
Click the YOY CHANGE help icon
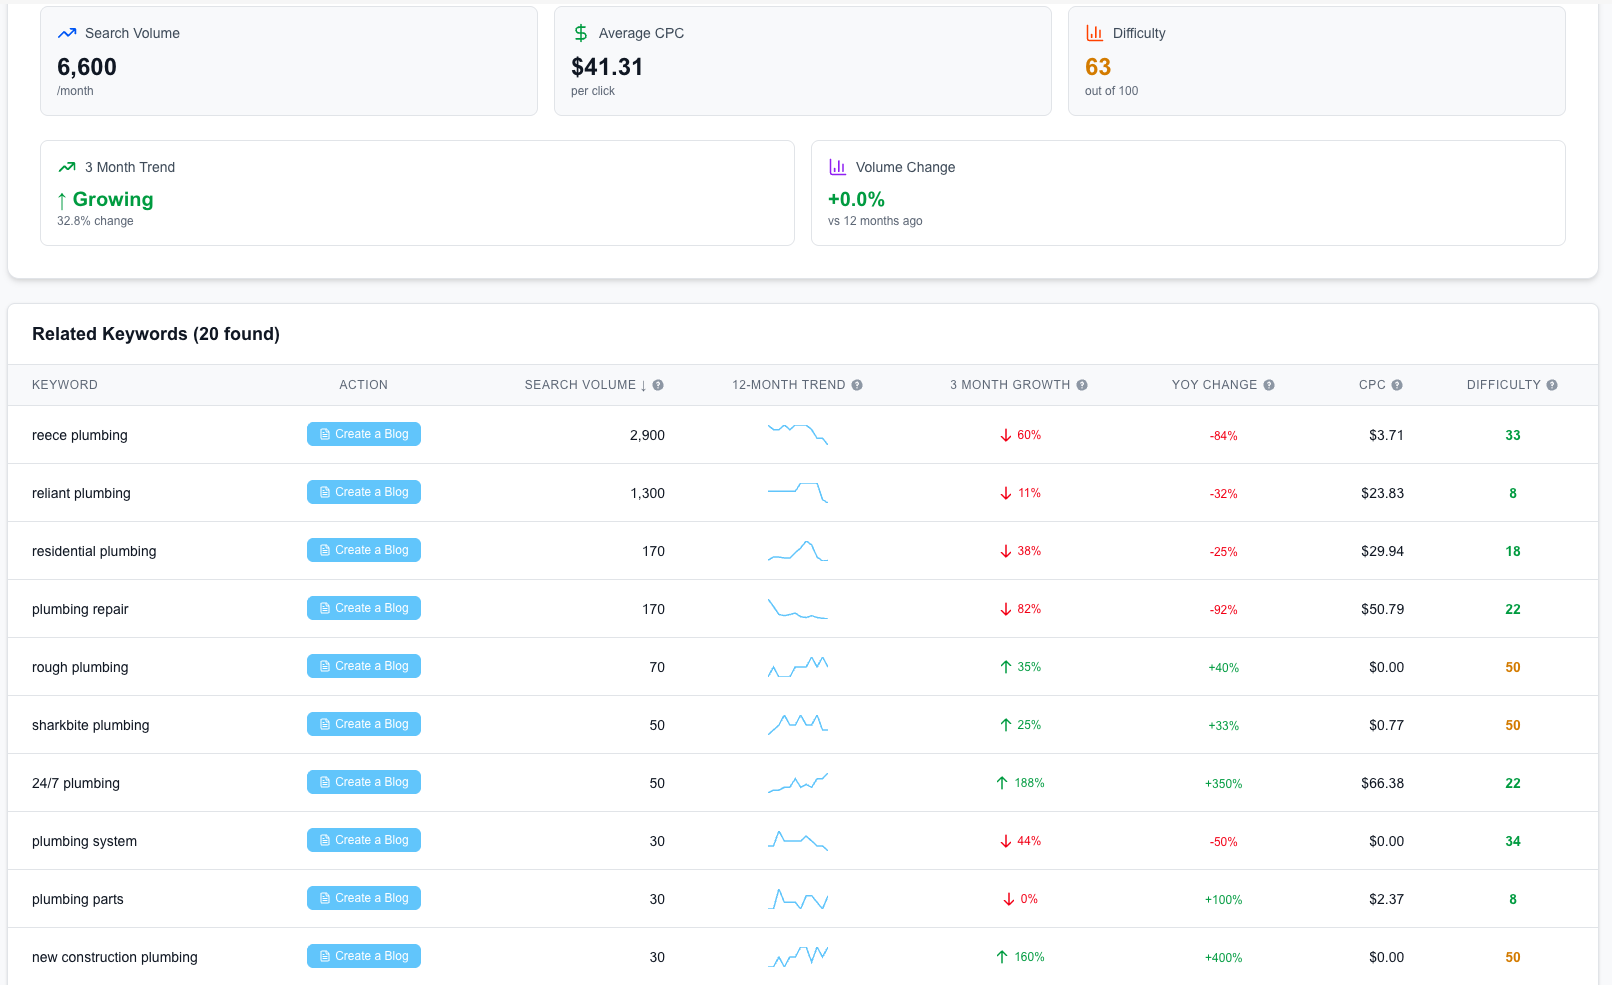[x=1269, y=384]
